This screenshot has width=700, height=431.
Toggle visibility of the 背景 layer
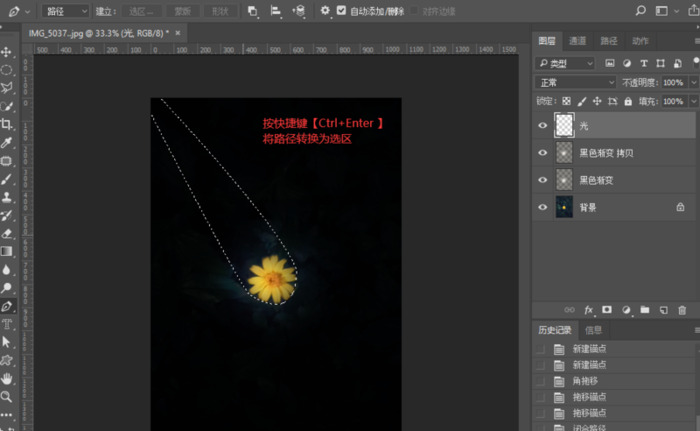point(543,205)
